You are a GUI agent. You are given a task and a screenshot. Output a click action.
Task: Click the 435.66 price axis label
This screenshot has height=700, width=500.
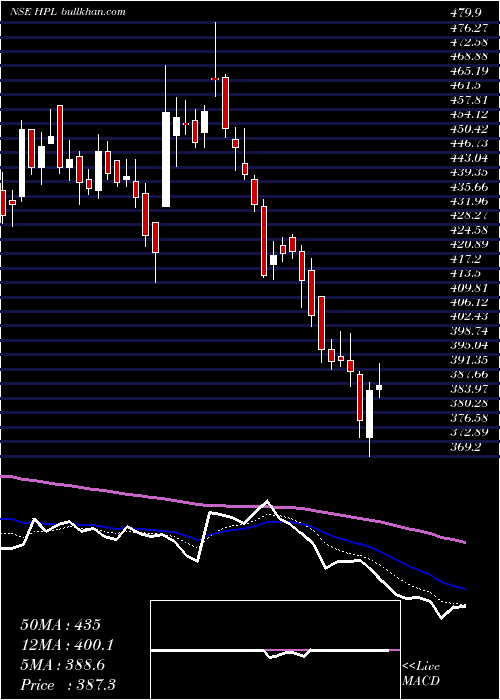pyautogui.click(x=469, y=187)
